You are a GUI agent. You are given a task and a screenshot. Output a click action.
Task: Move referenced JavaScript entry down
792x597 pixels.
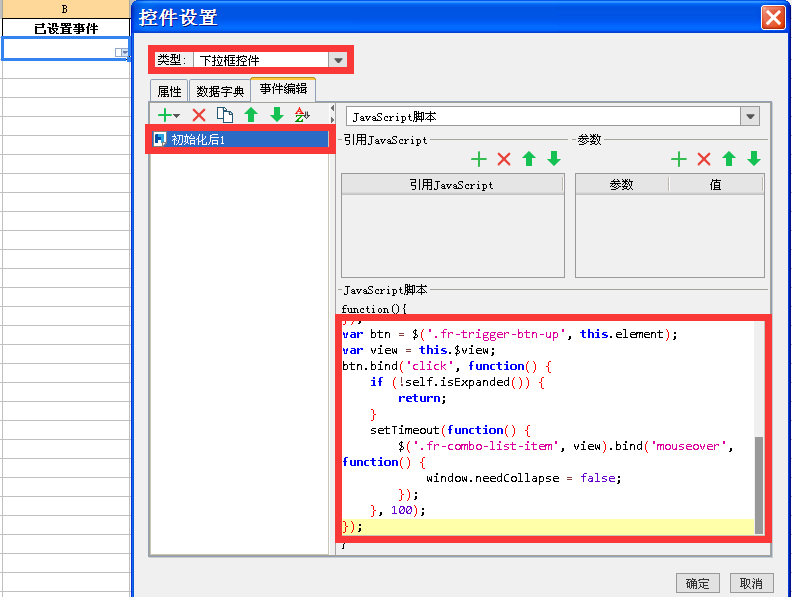(x=554, y=159)
